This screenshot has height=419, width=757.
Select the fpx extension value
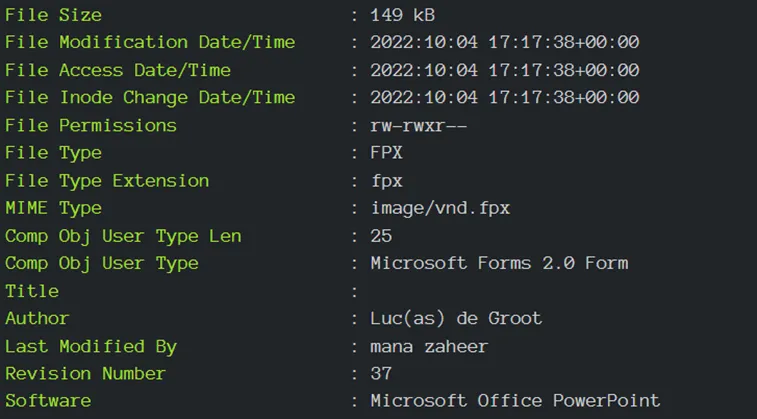(387, 182)
